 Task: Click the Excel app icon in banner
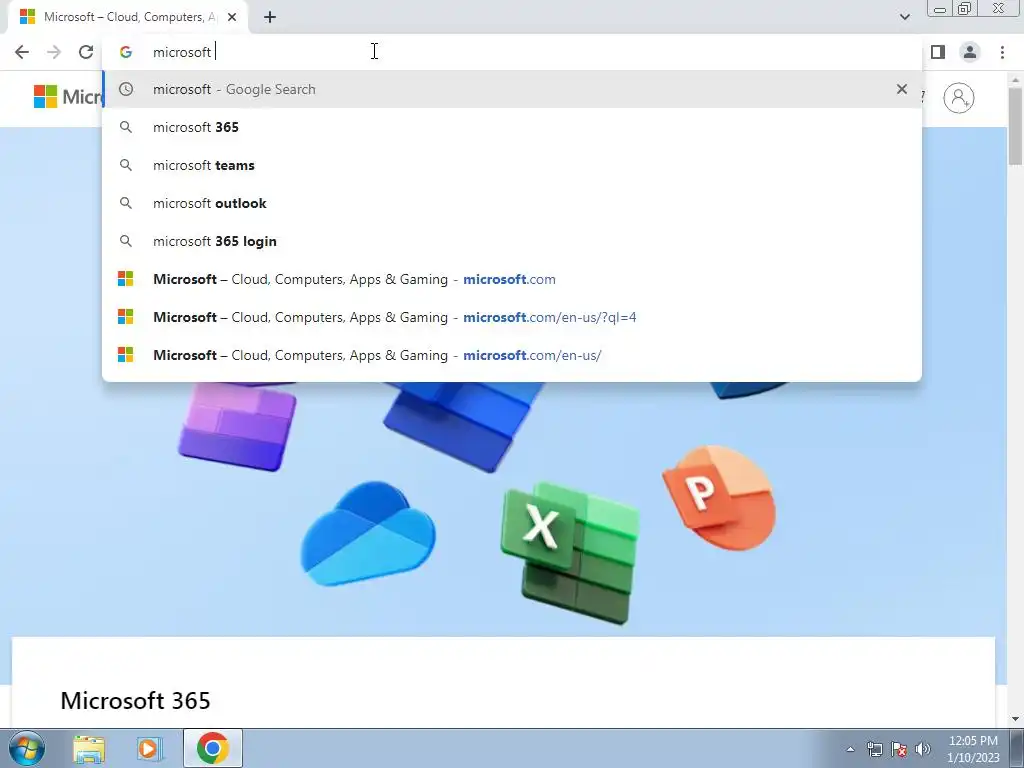(x=570, y=553)
